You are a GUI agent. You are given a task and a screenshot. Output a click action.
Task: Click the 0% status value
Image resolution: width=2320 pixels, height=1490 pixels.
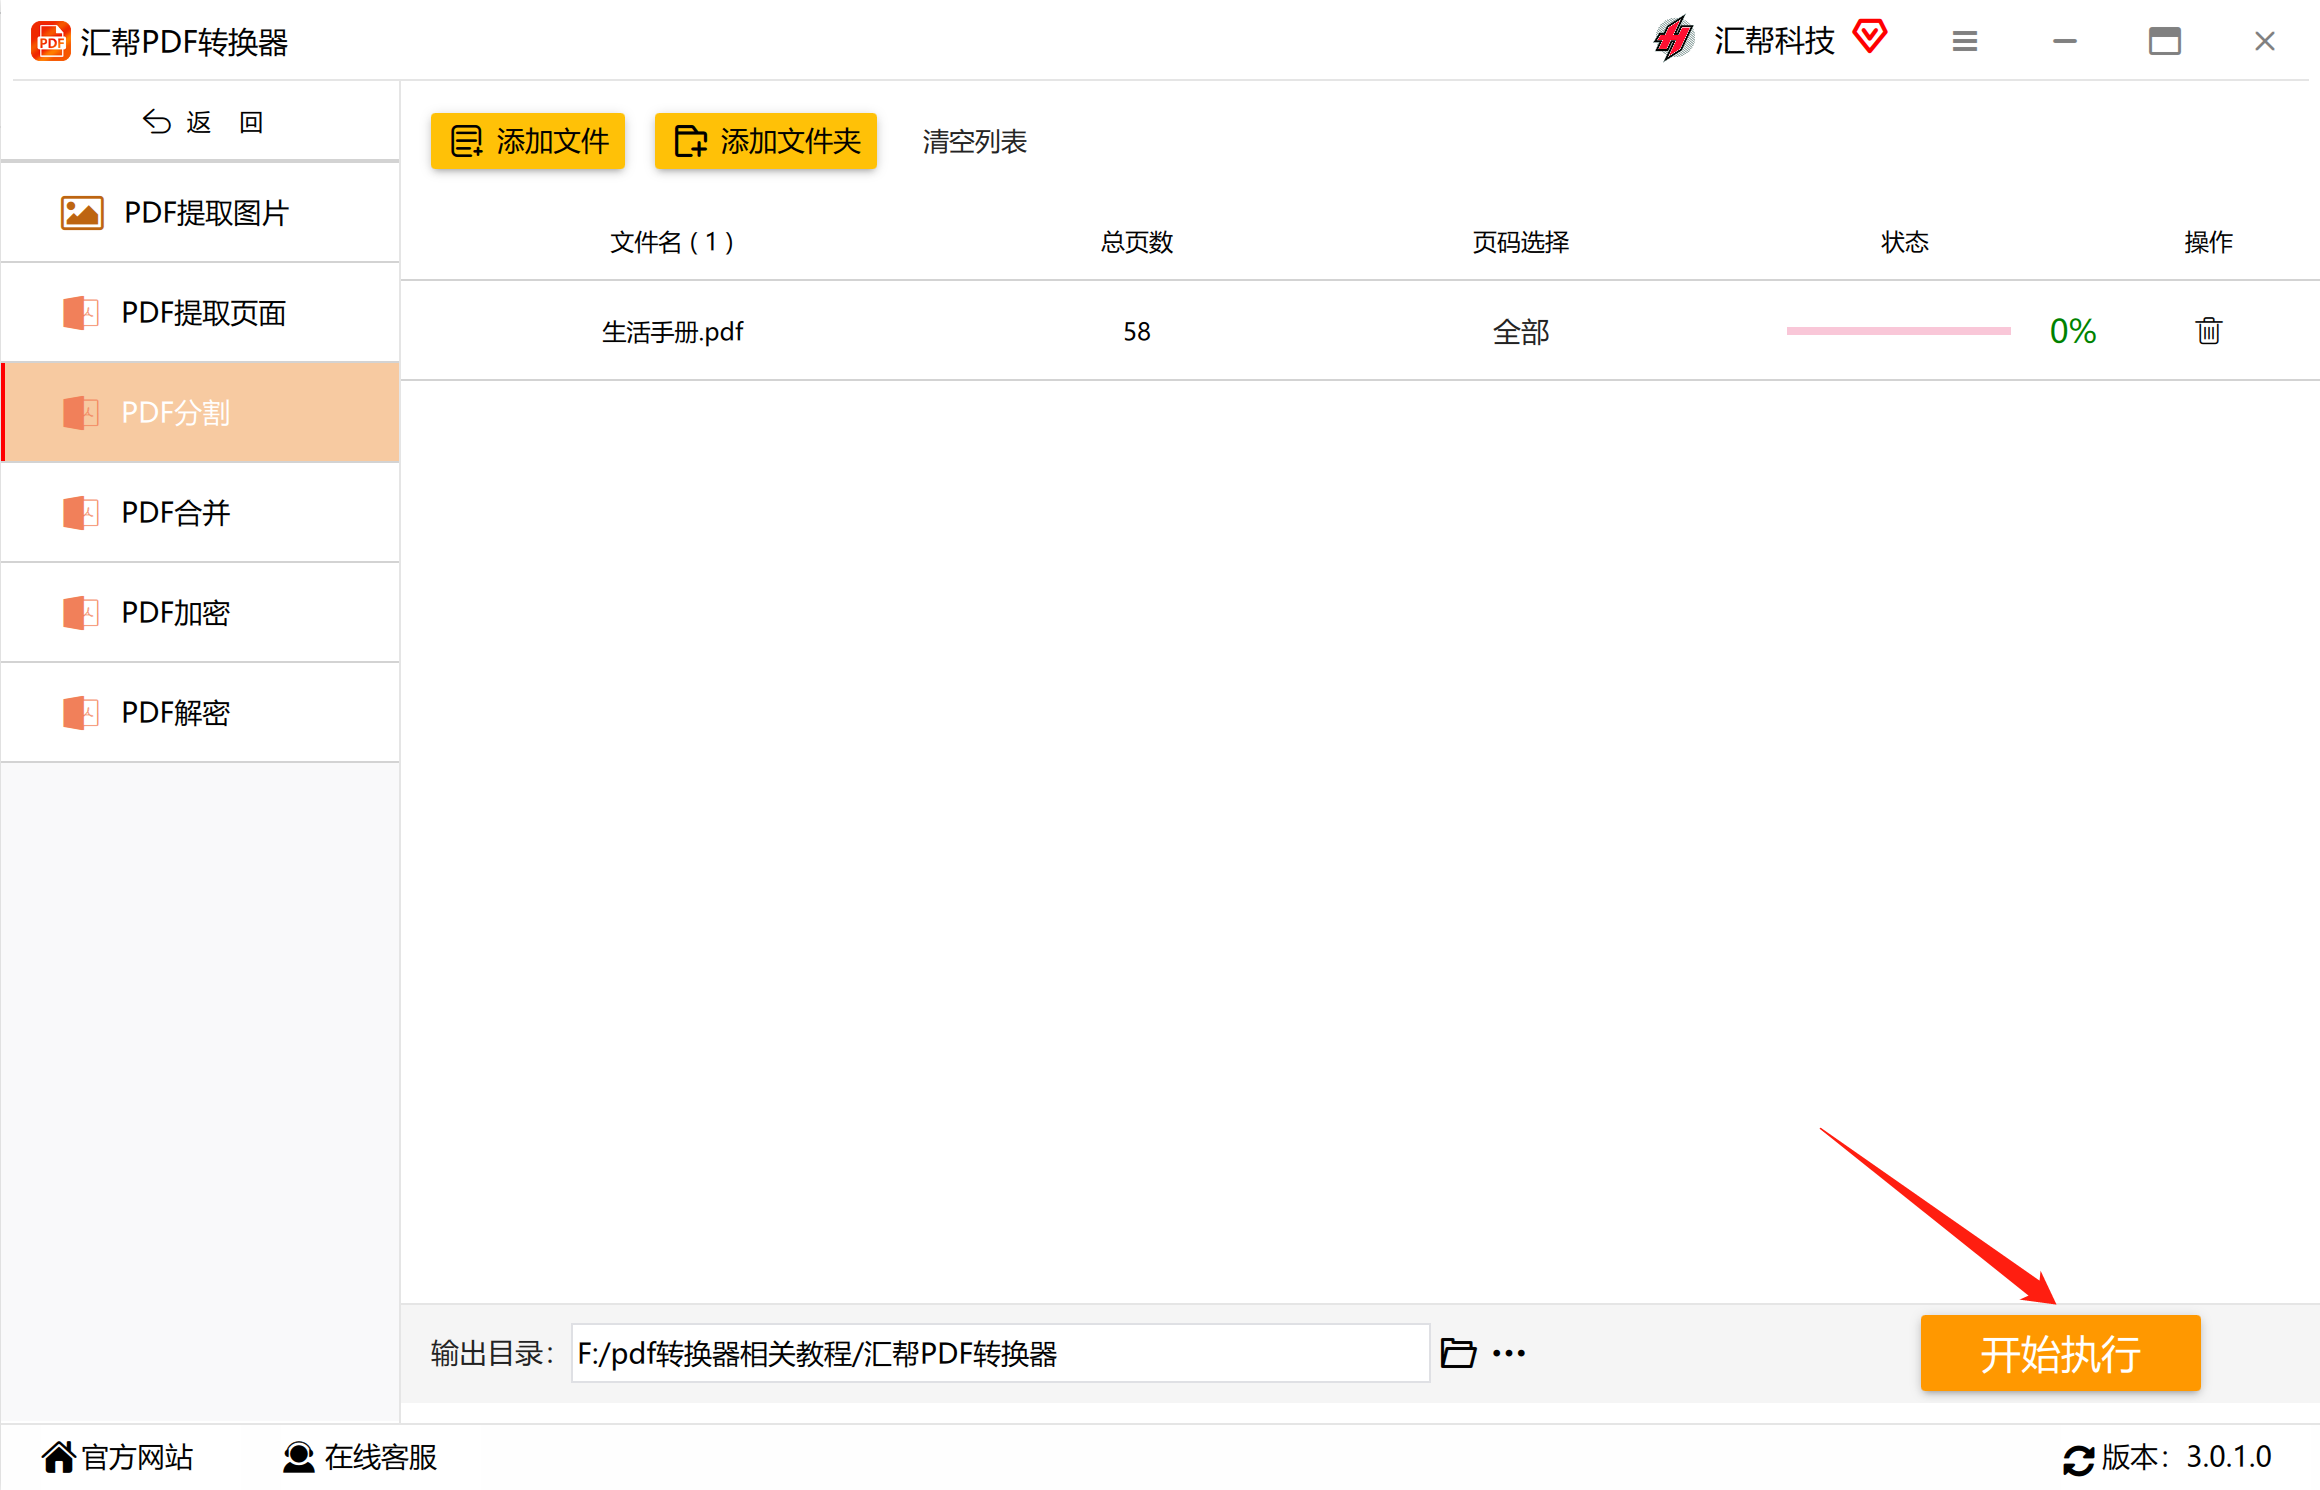(x=2073, y=331)
